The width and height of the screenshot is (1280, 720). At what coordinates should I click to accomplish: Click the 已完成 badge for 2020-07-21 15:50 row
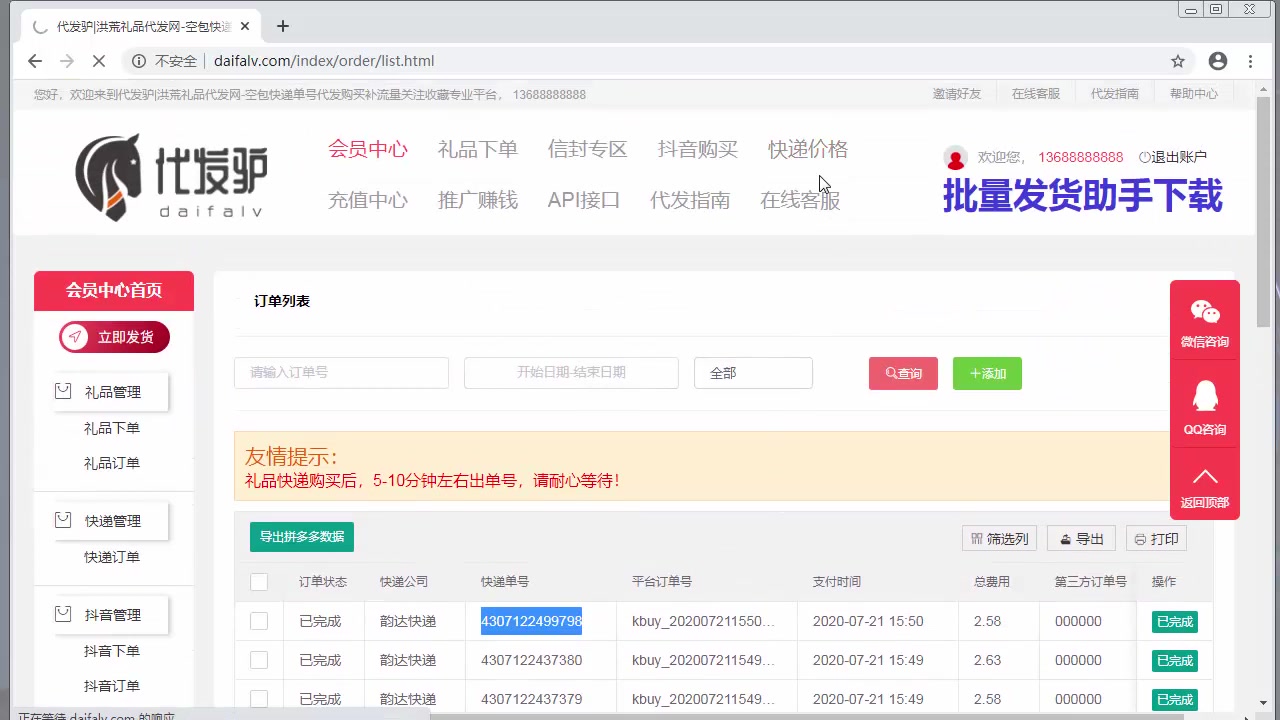pyautogui.click(x=1175, y=622)
